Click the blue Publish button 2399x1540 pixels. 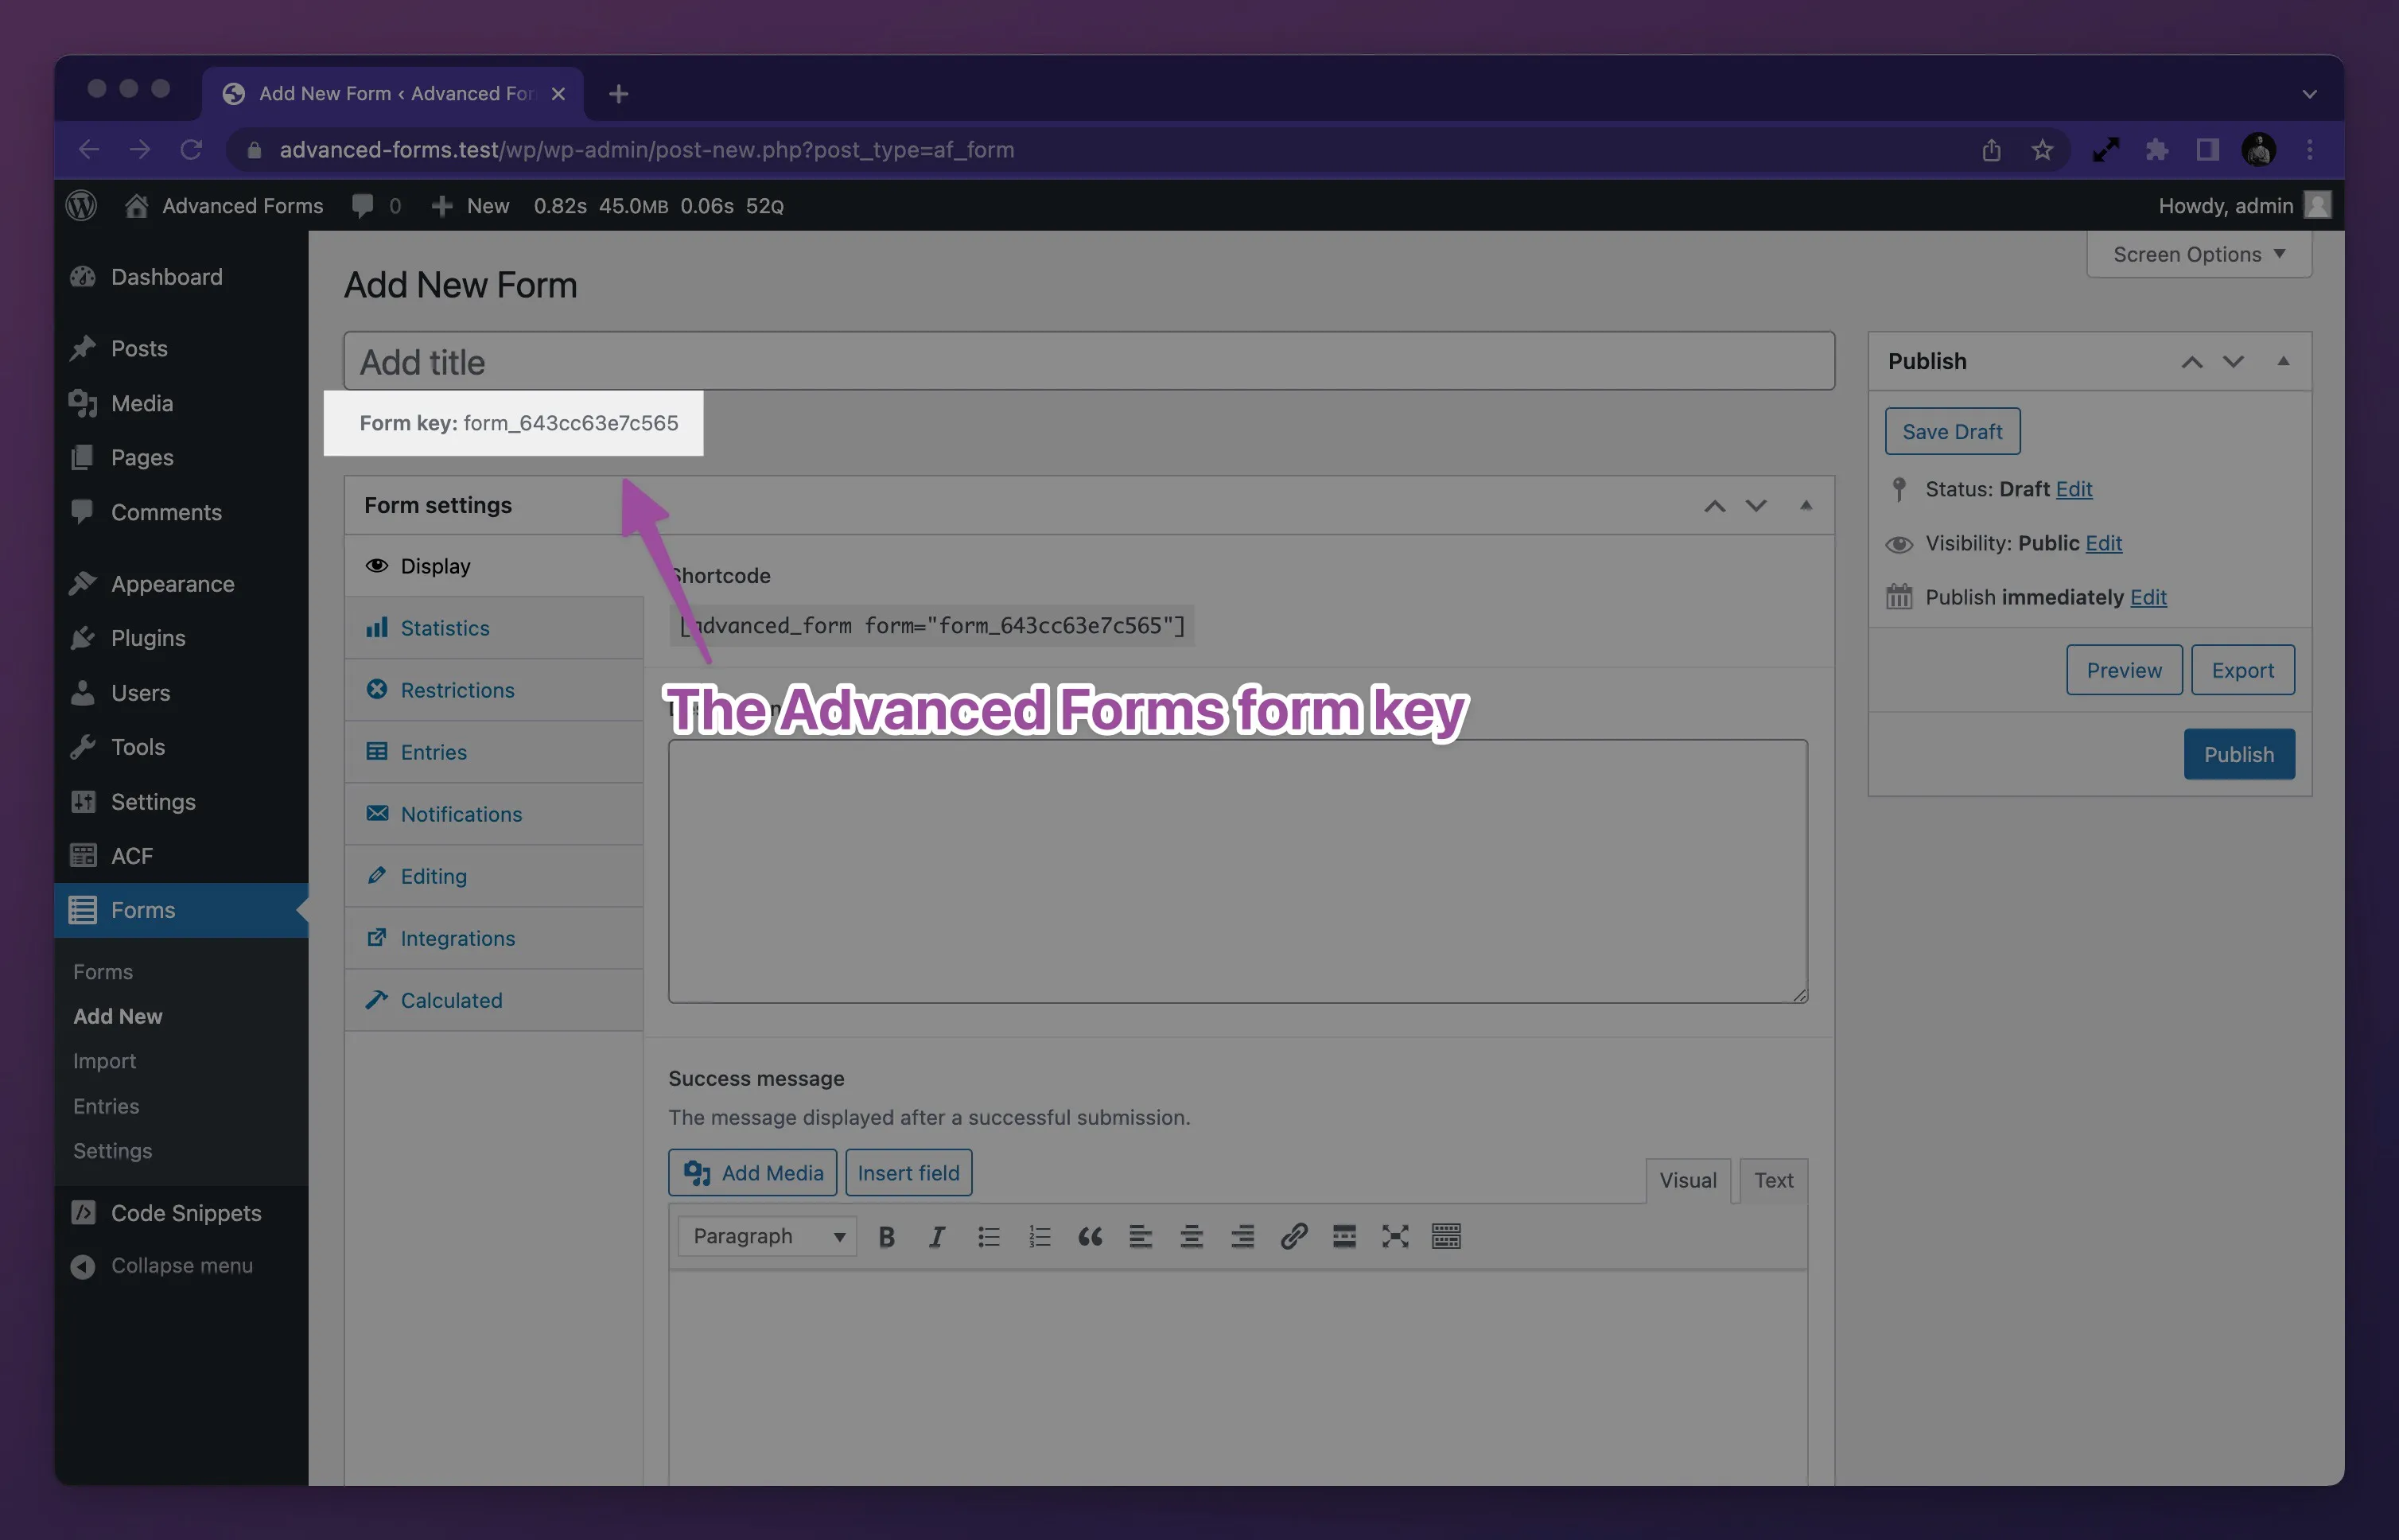point(2239,754)
